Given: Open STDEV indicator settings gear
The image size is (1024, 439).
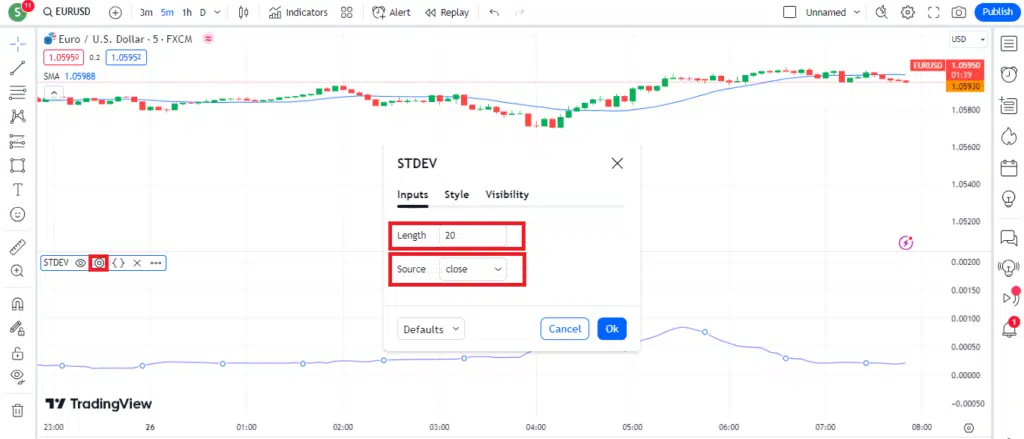Looking at the screenshot, I should [99, 263].
